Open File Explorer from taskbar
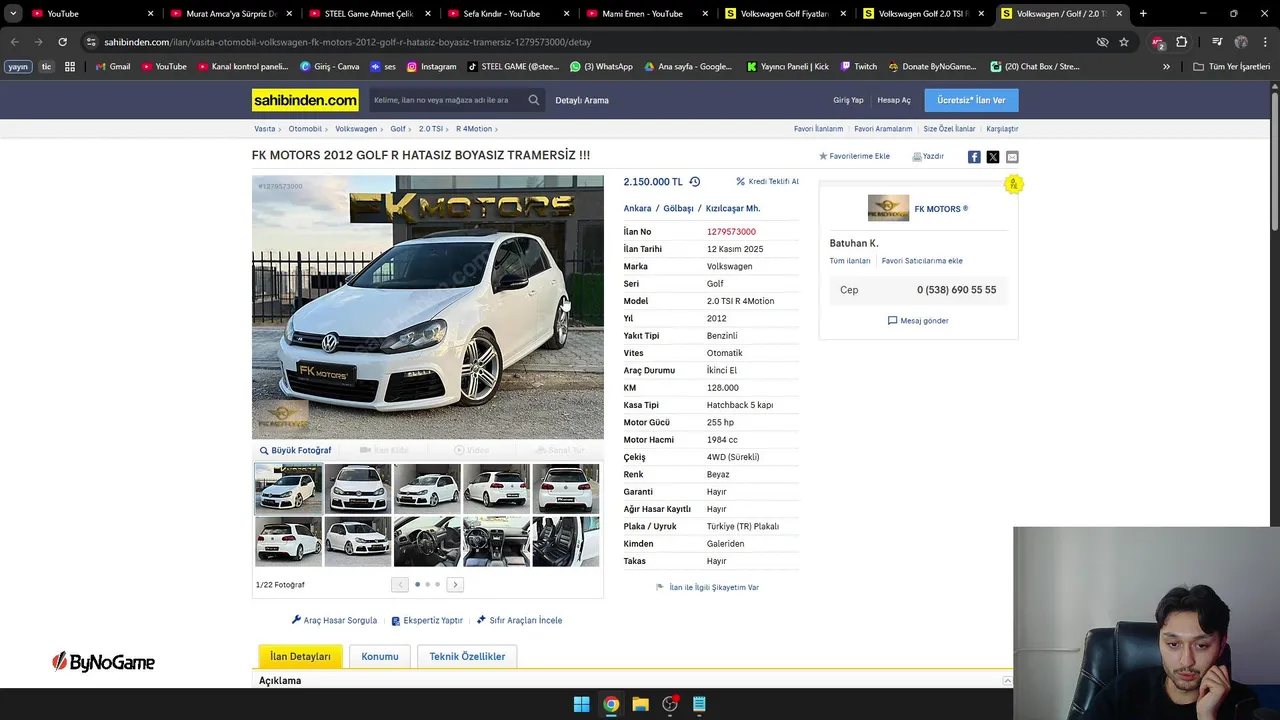Screen dimensions: 1280x720 [640, 704]
